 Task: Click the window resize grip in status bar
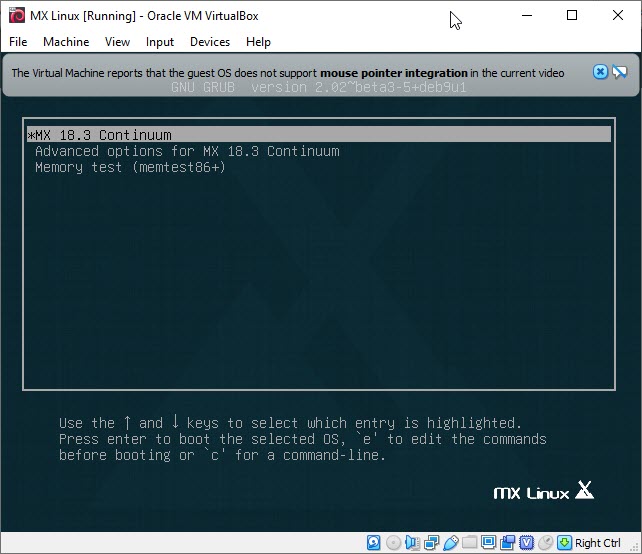[636, 548]
